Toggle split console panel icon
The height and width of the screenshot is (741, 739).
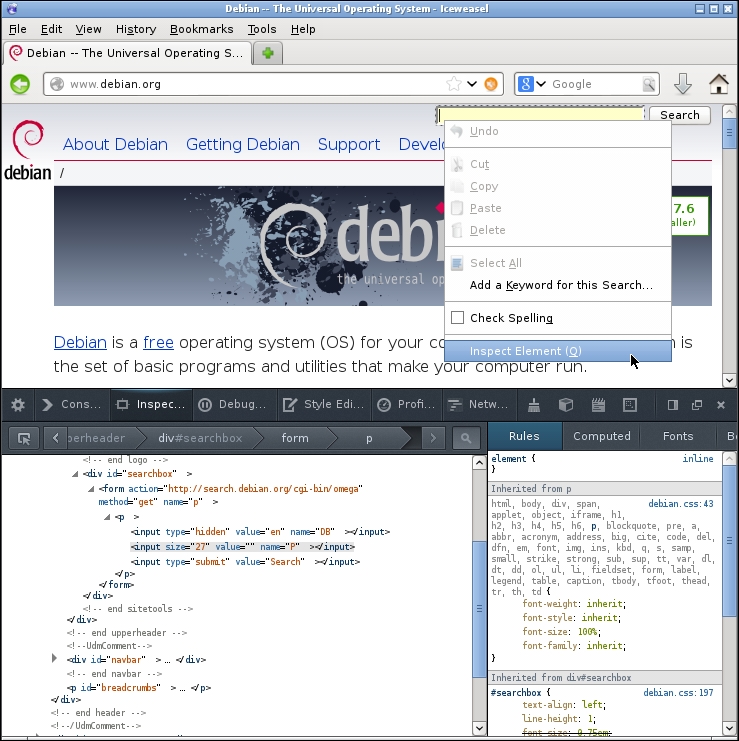pos(672,405)
